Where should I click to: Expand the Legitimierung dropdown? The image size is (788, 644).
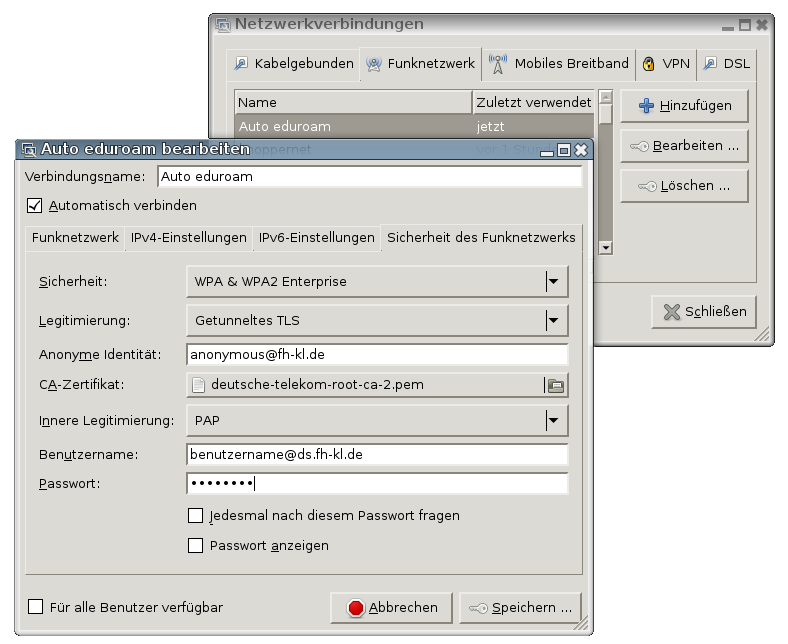click(x=377, y=321)
